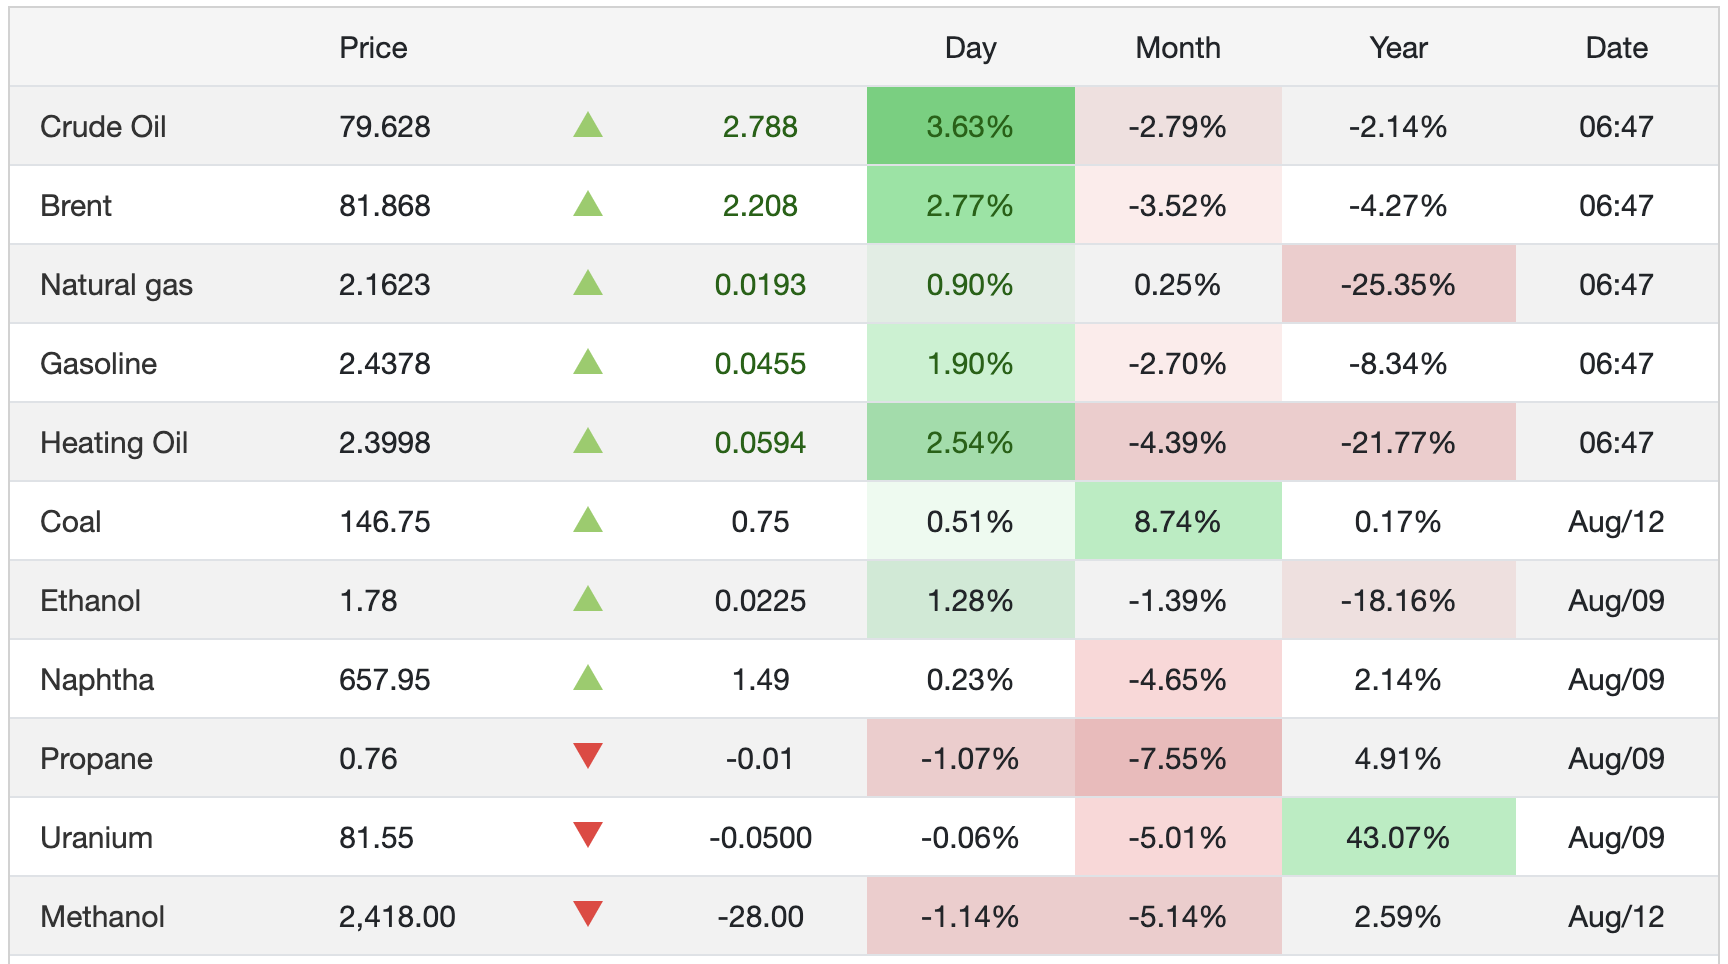Click Uranium year change 43.07%
The image size is (1728, 964).
pos(1398,838)
